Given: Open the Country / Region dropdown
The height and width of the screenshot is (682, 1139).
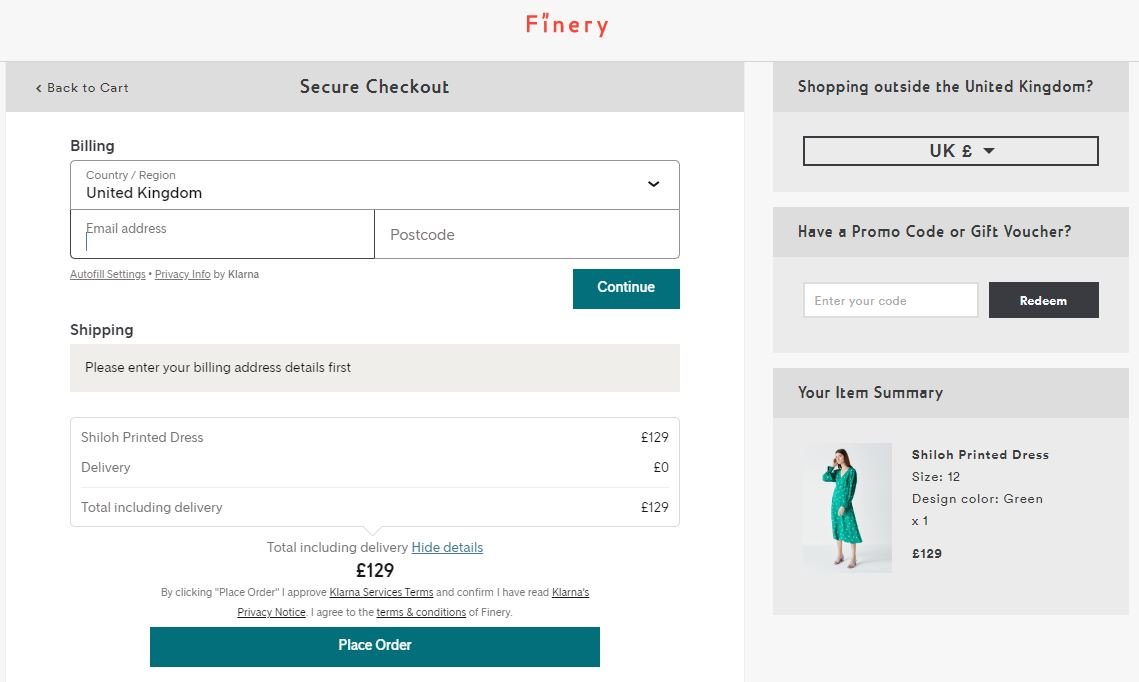Looking at the screenshot, I should (375, 185).
